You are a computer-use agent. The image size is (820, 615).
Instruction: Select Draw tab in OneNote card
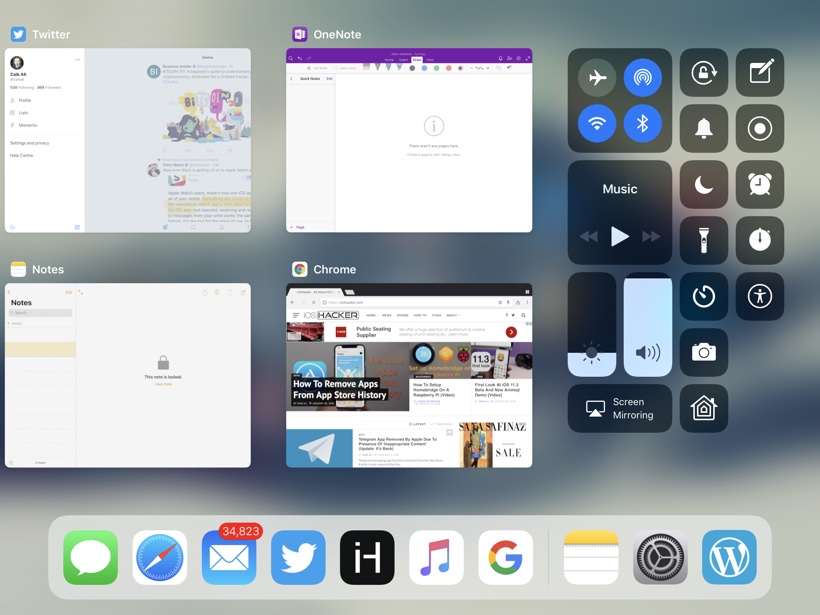[417, 60]
